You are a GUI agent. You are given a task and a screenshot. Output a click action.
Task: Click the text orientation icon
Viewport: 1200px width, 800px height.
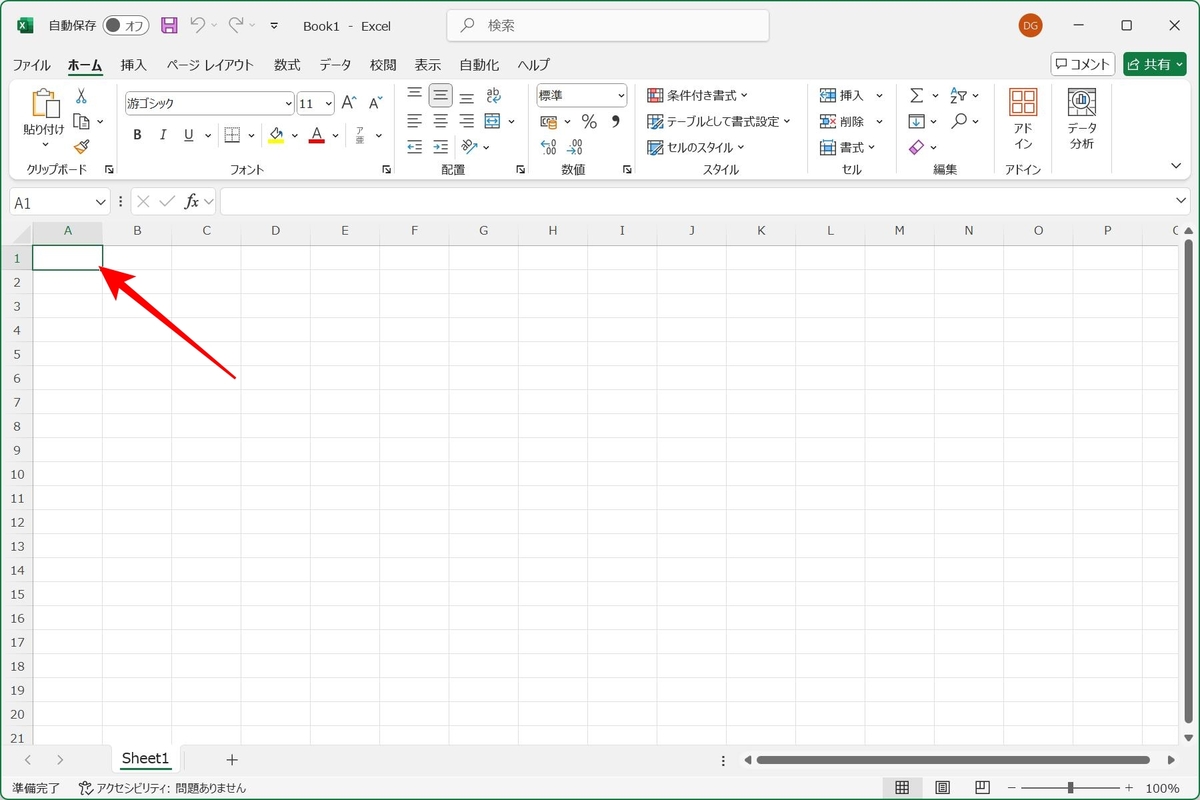pos(469,147)
